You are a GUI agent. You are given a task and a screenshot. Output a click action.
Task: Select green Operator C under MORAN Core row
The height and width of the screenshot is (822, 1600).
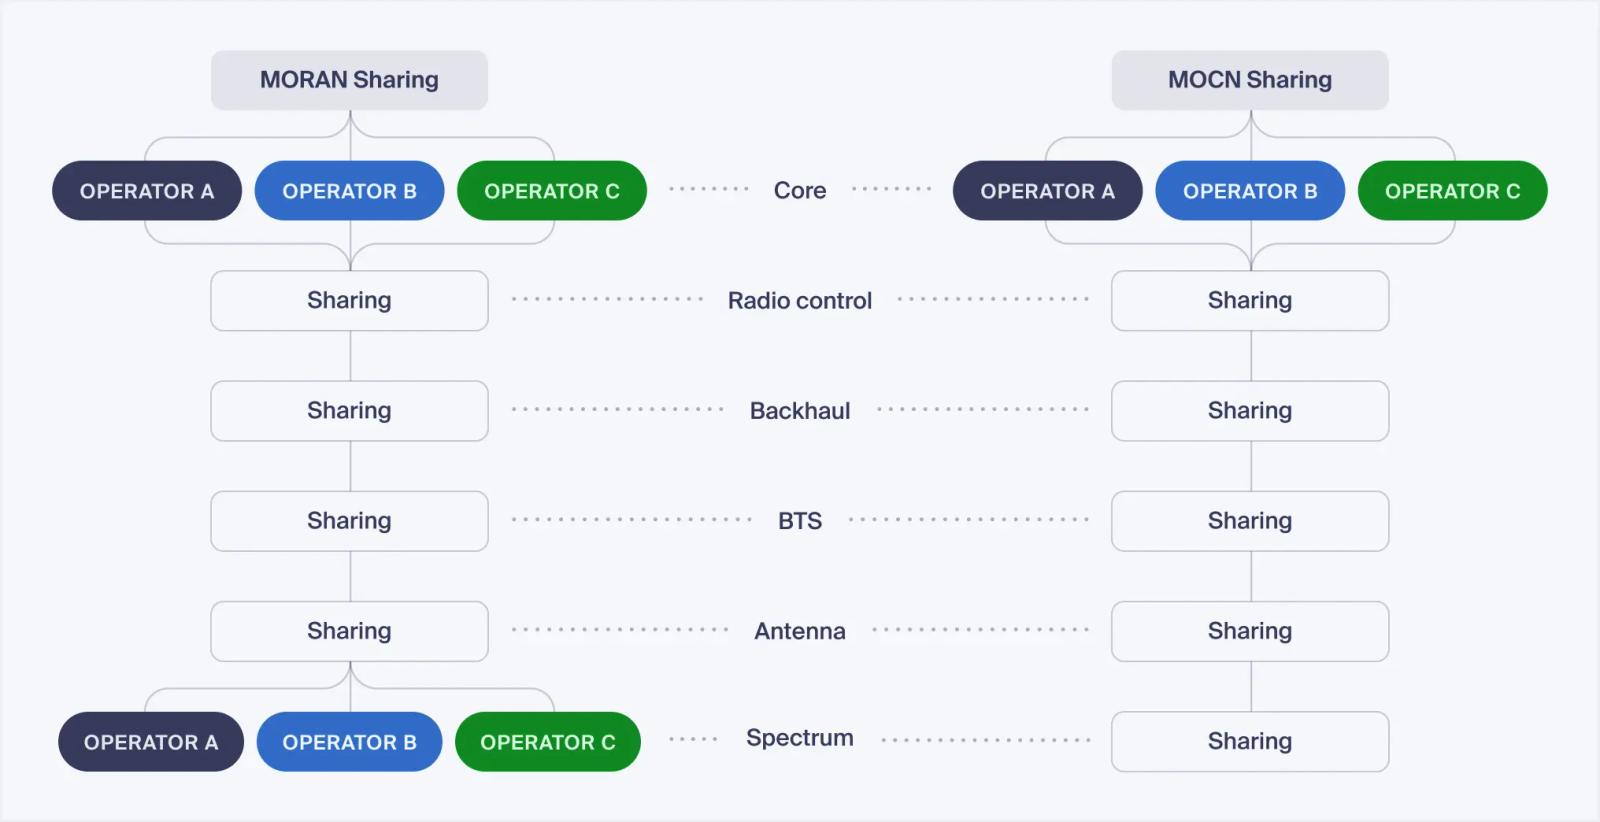(552, 191)
